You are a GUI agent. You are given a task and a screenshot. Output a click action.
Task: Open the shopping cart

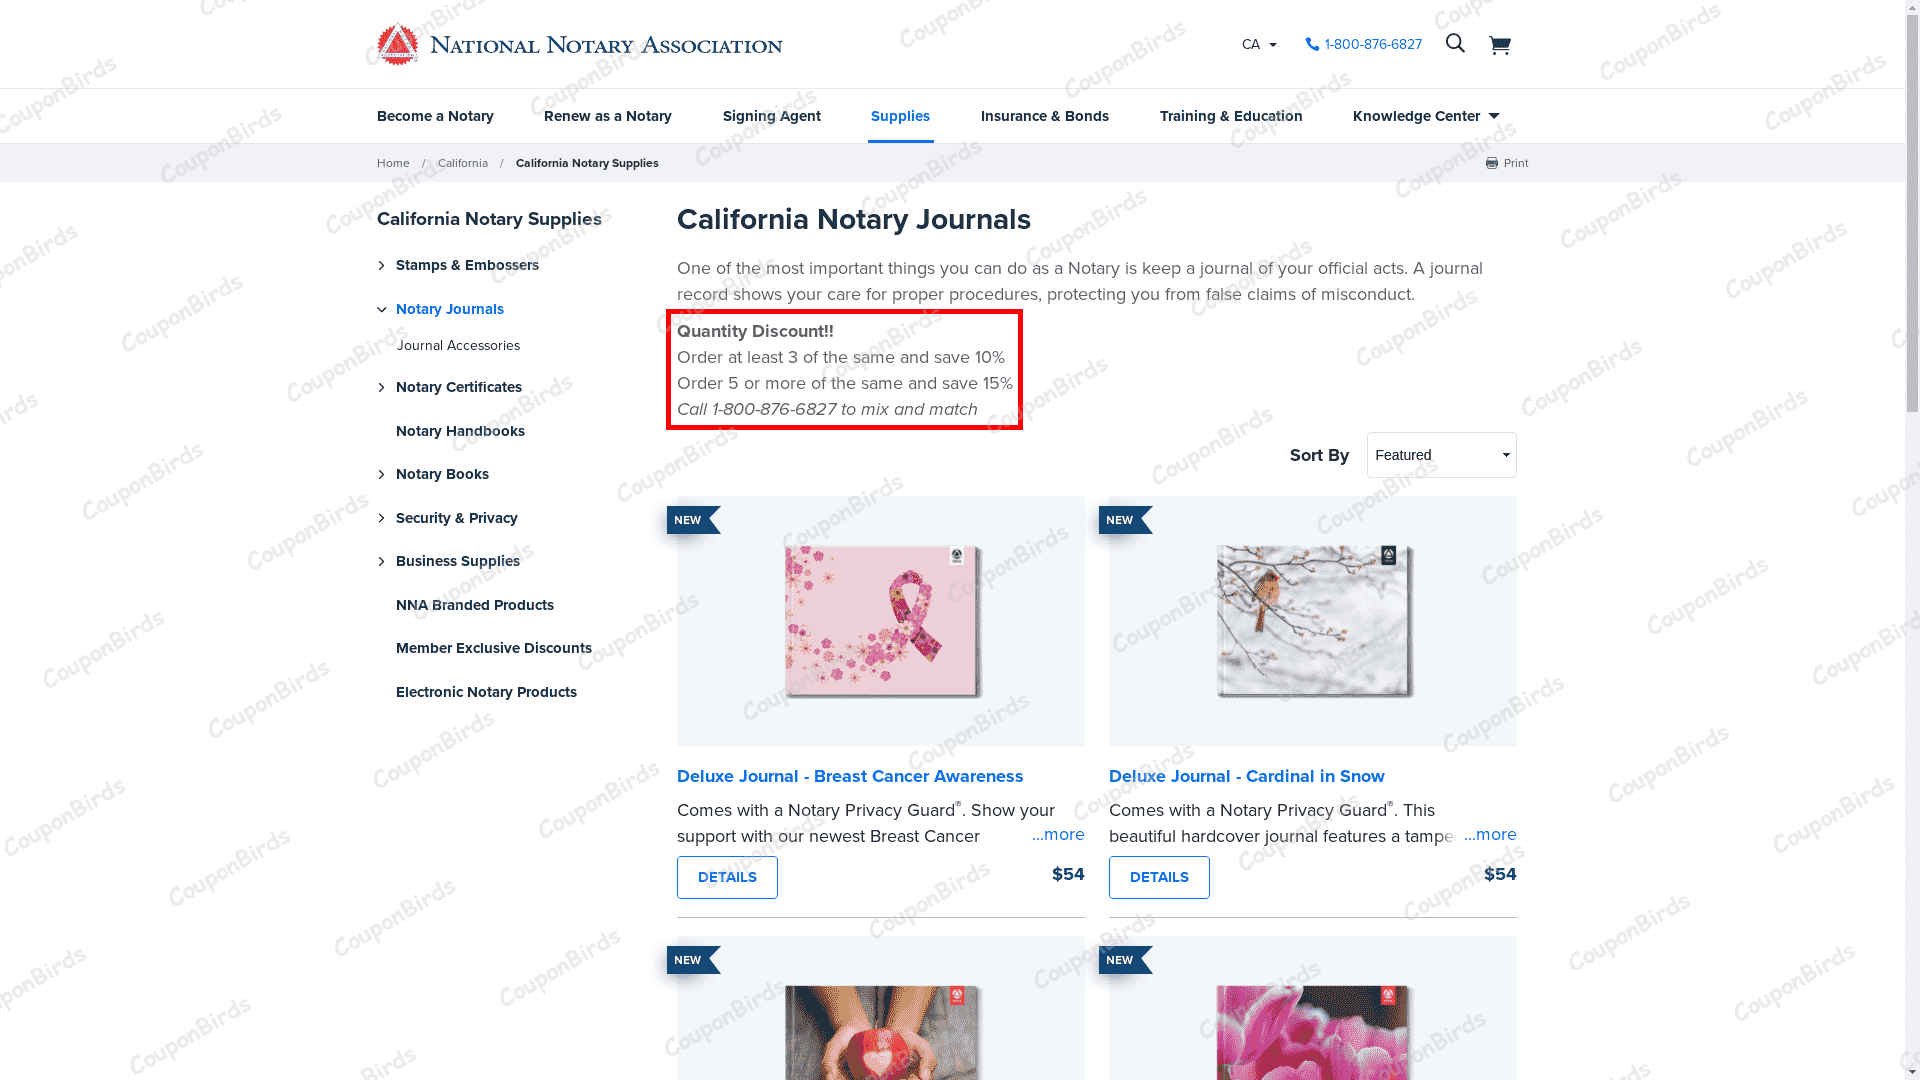[x=1500, y=44]
